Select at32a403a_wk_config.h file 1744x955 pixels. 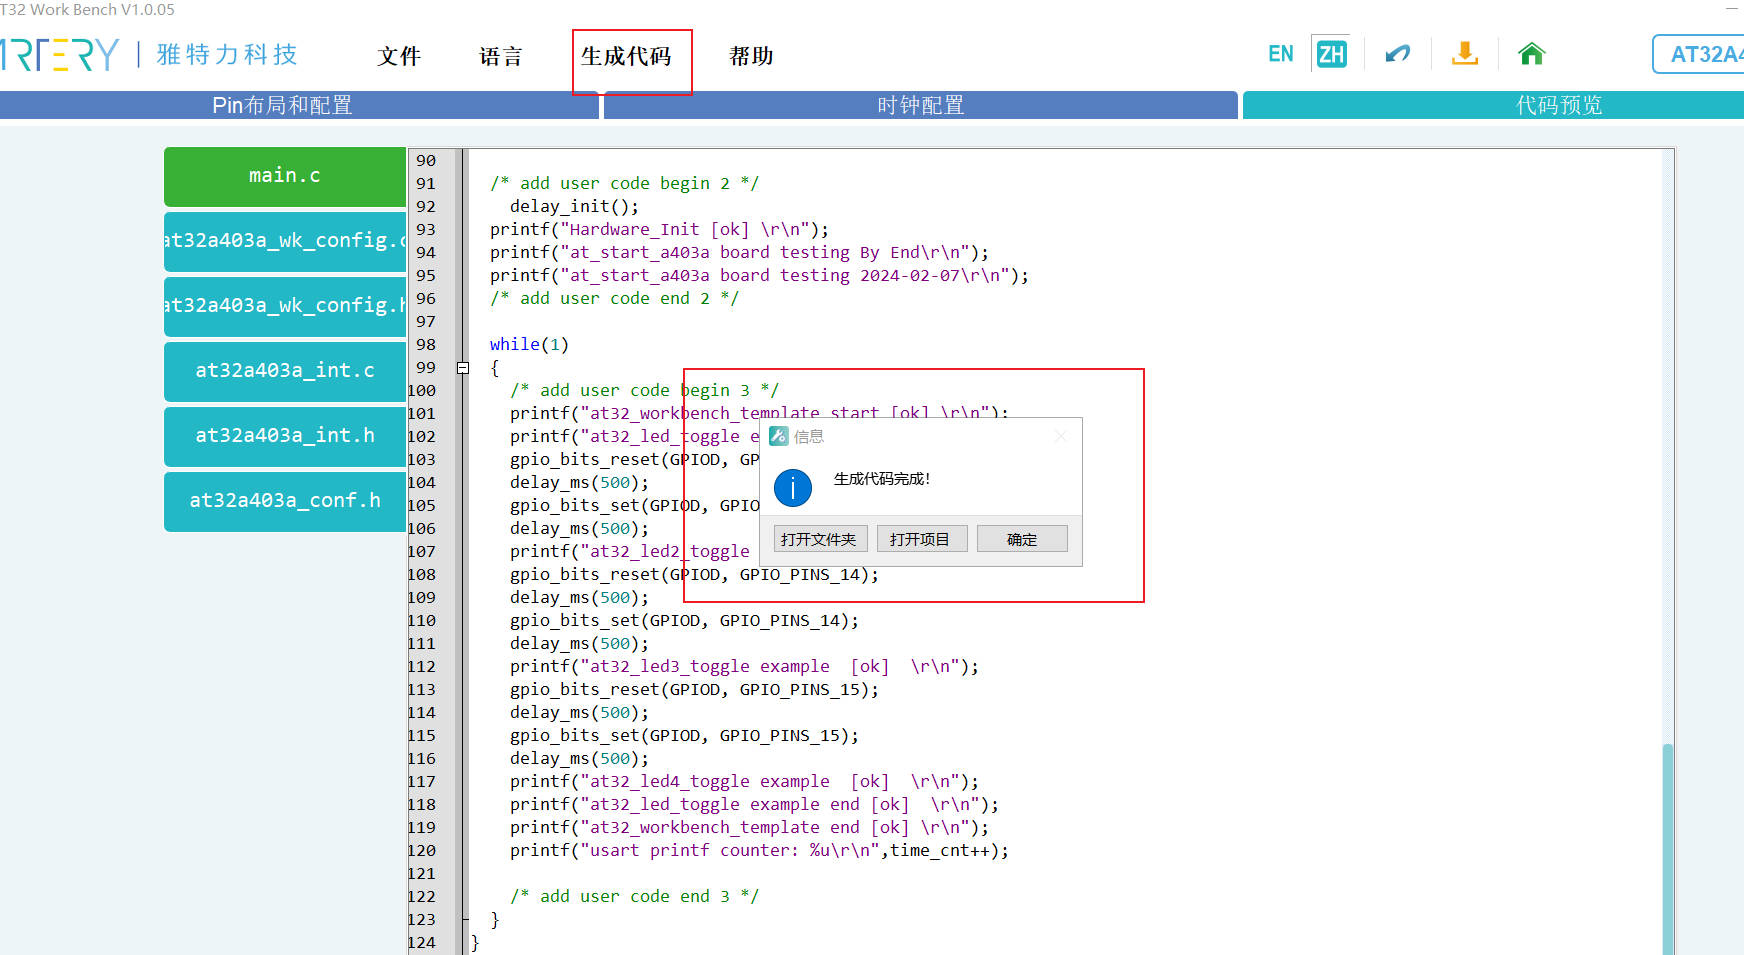(x=285, y=306)
